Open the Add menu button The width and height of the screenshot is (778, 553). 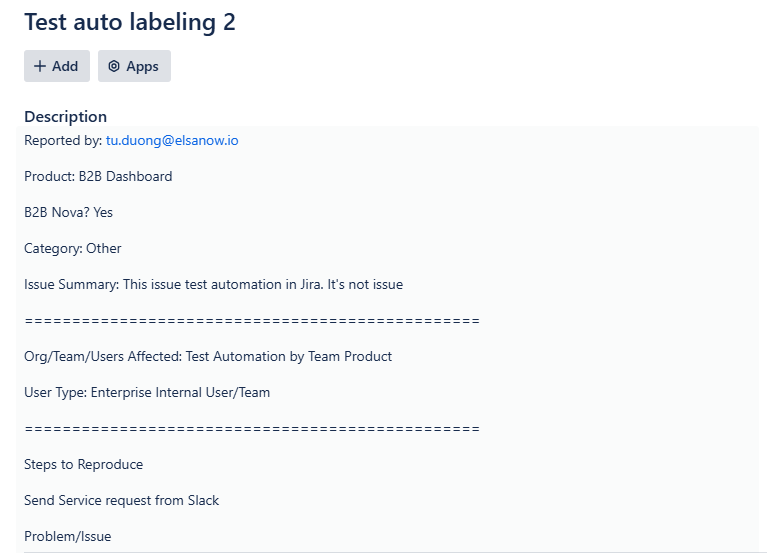(57, 66)
